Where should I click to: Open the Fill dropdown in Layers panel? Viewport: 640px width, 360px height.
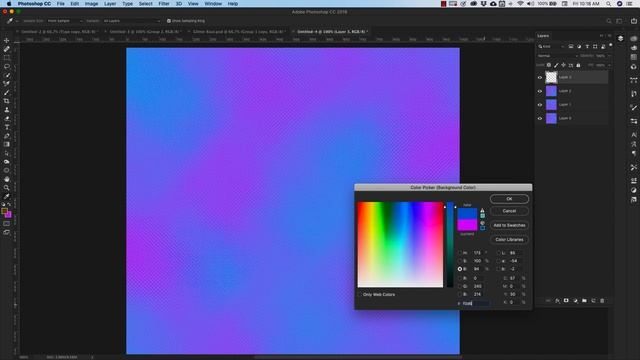coord(609,65)
